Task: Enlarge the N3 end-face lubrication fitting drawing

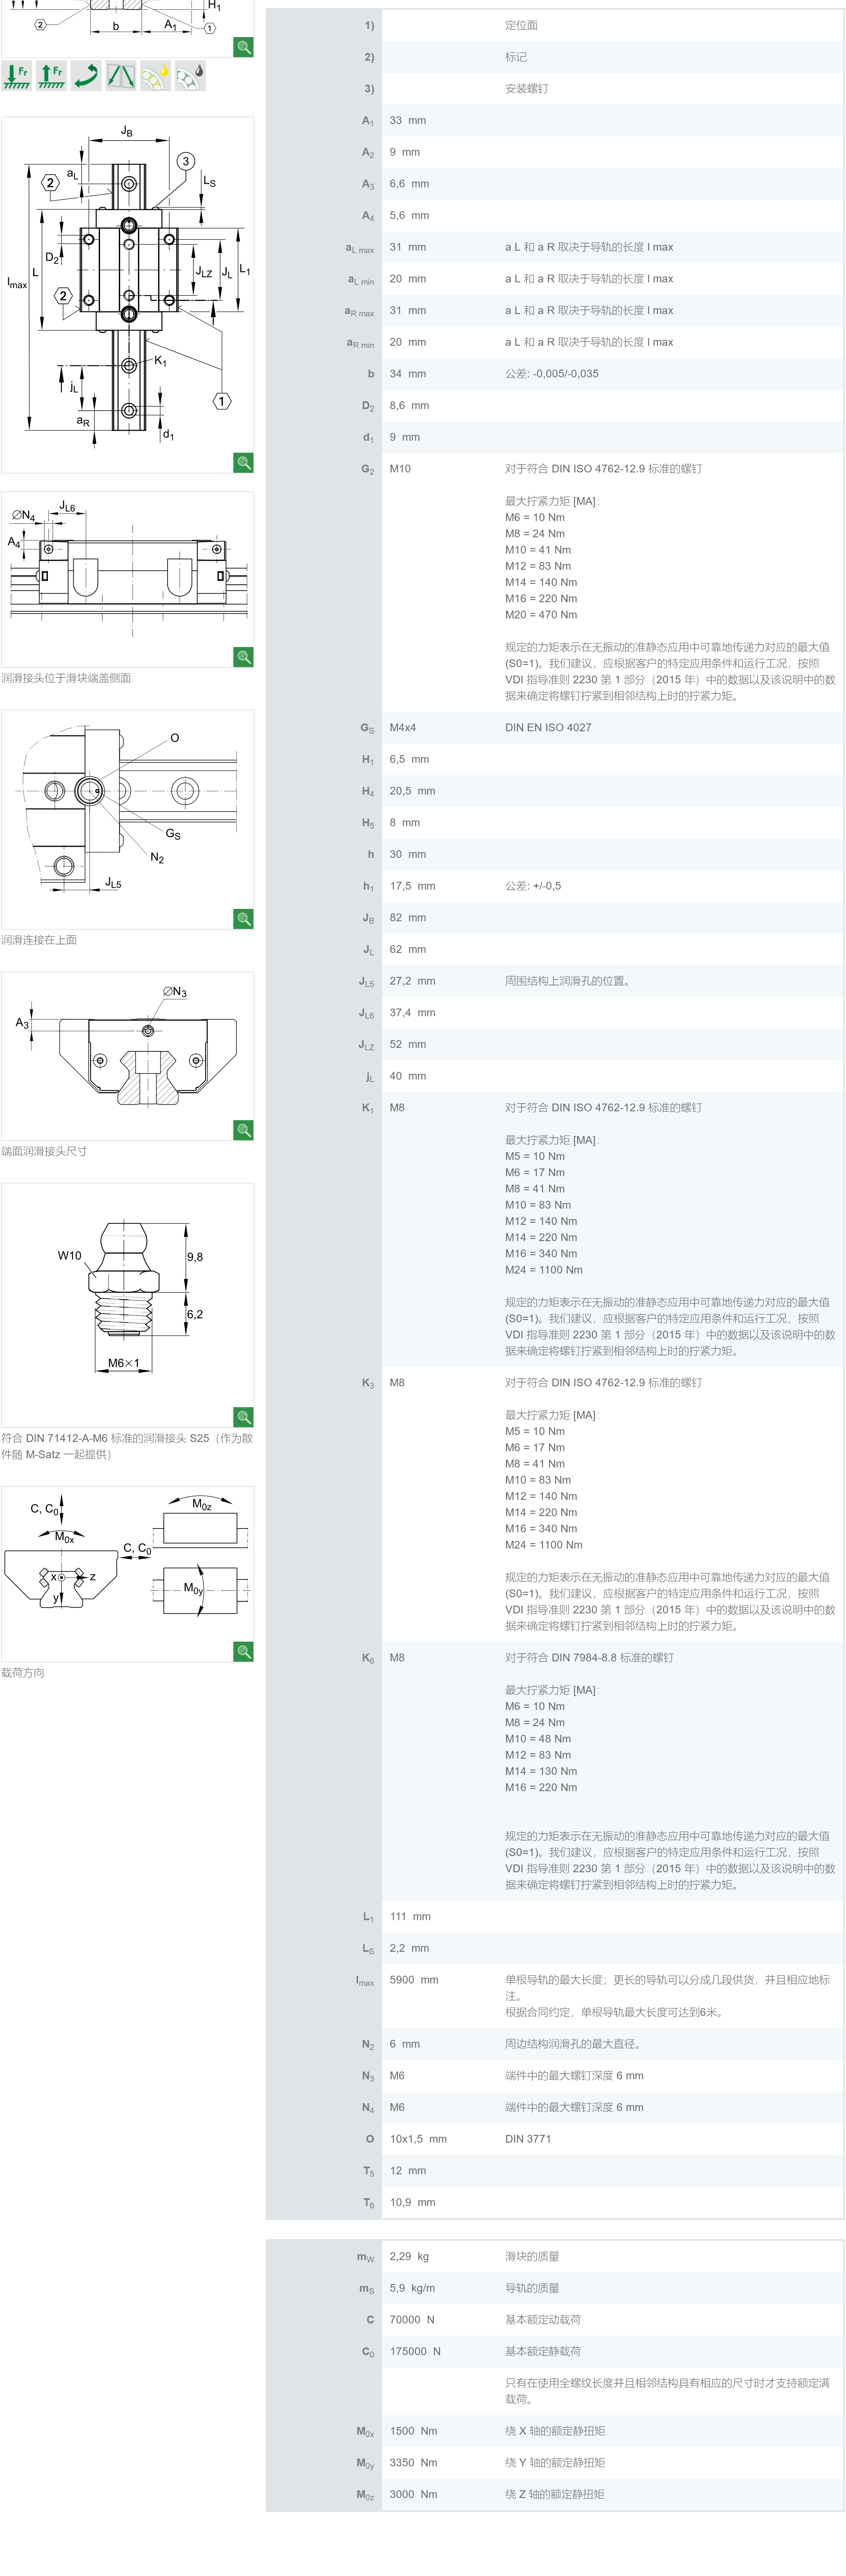Action: [243, 1129]
